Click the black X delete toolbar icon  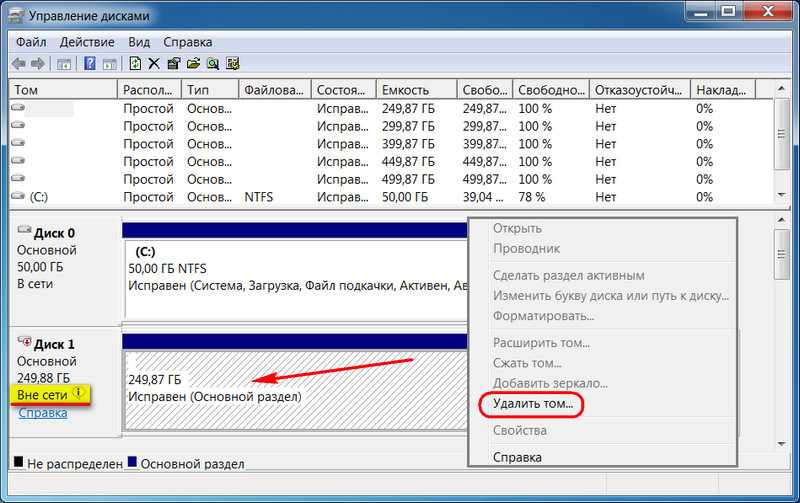[x=154, y=64]
